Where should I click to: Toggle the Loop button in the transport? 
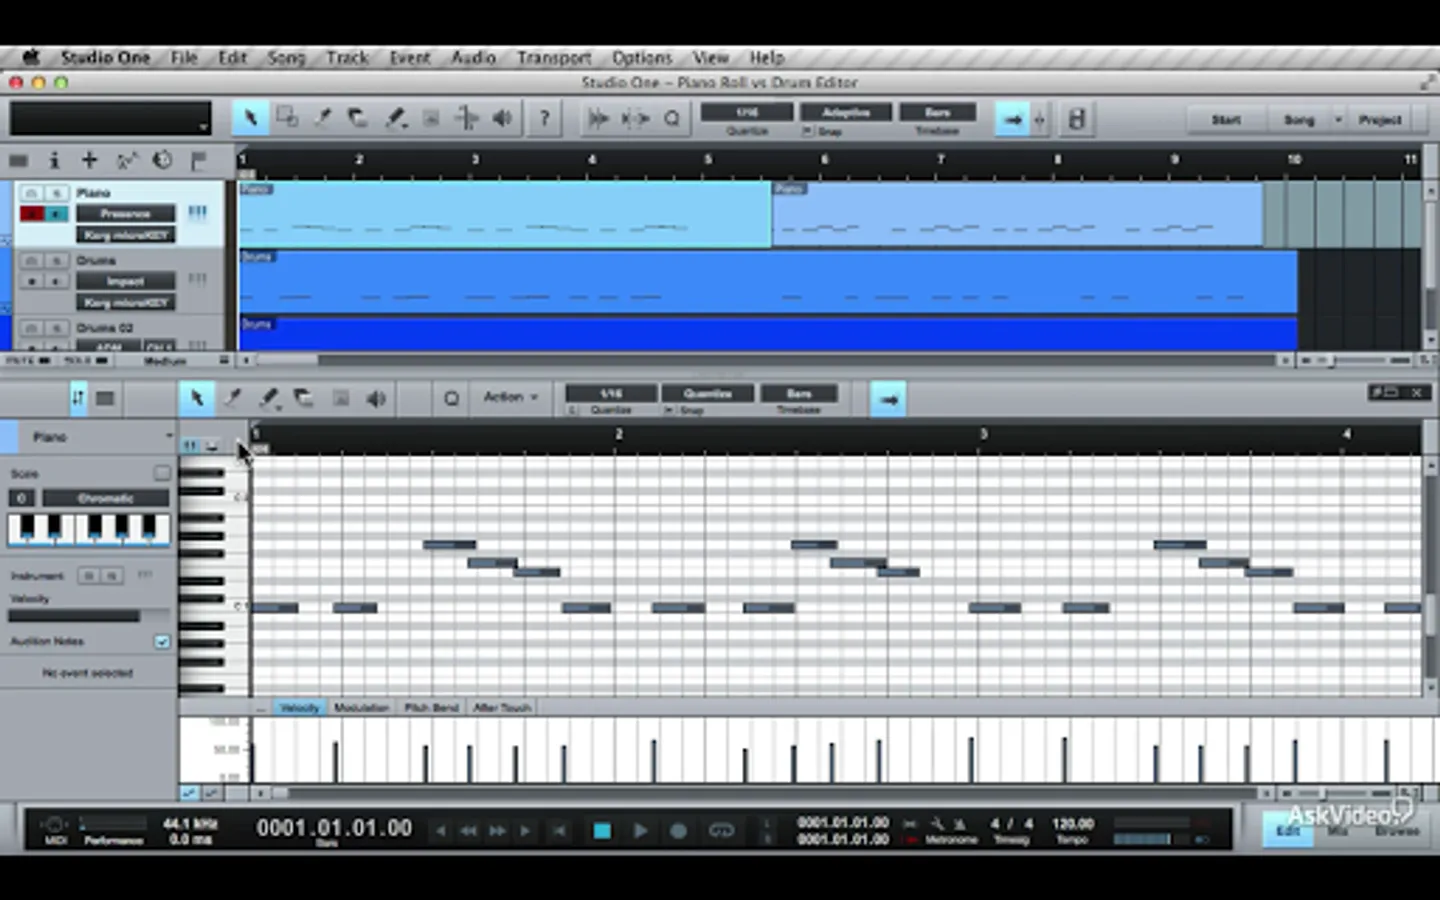pos(721,830)
